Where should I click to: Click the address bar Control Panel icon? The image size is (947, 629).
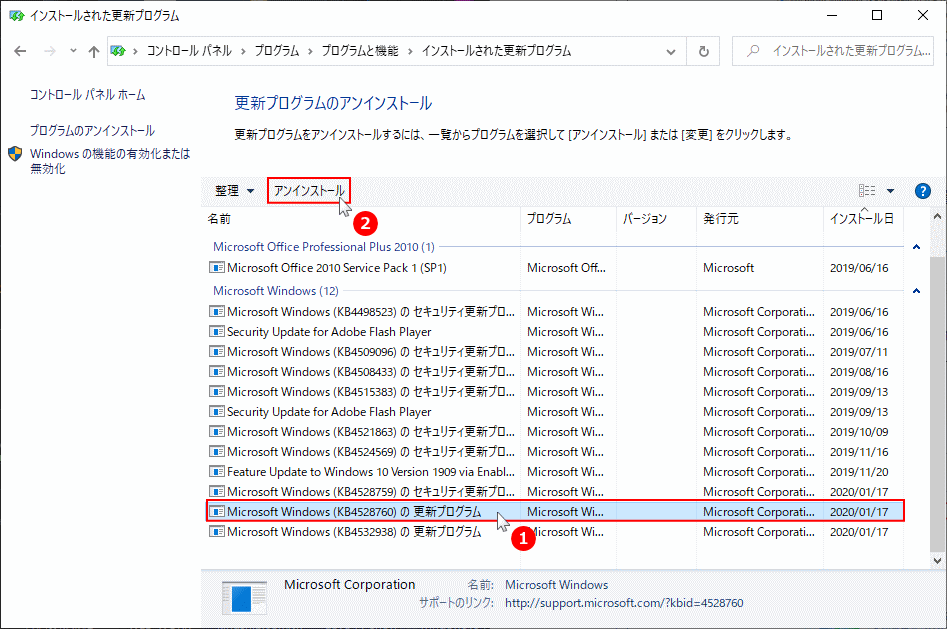118,51
